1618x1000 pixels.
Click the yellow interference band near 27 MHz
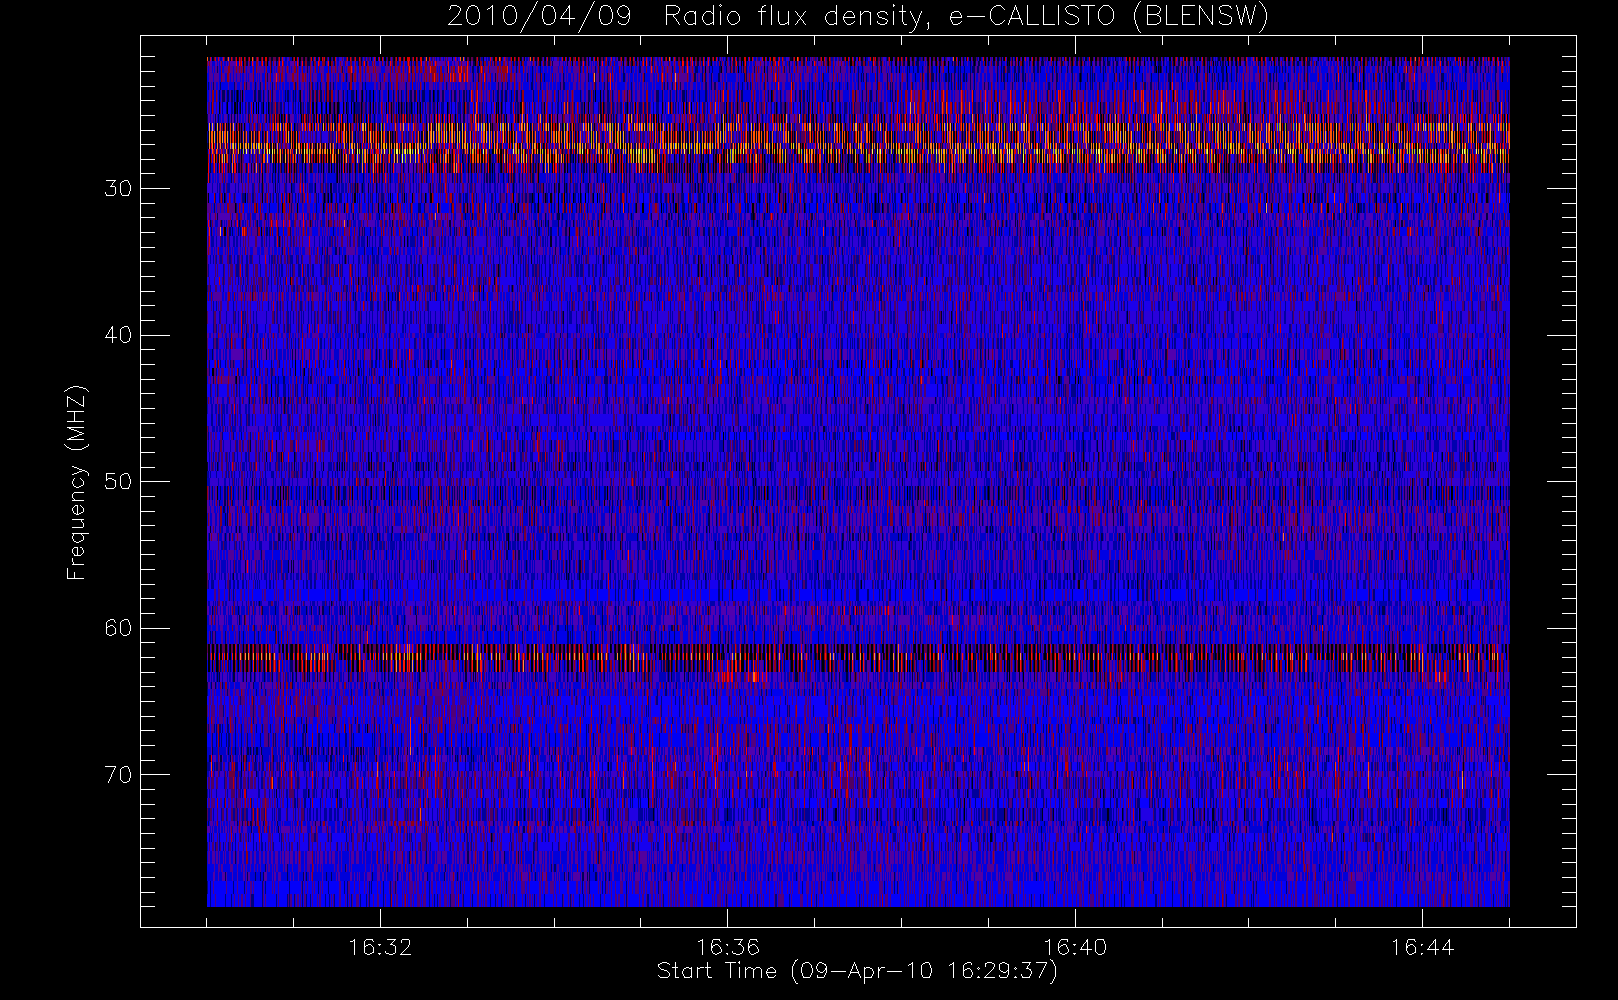858,144
